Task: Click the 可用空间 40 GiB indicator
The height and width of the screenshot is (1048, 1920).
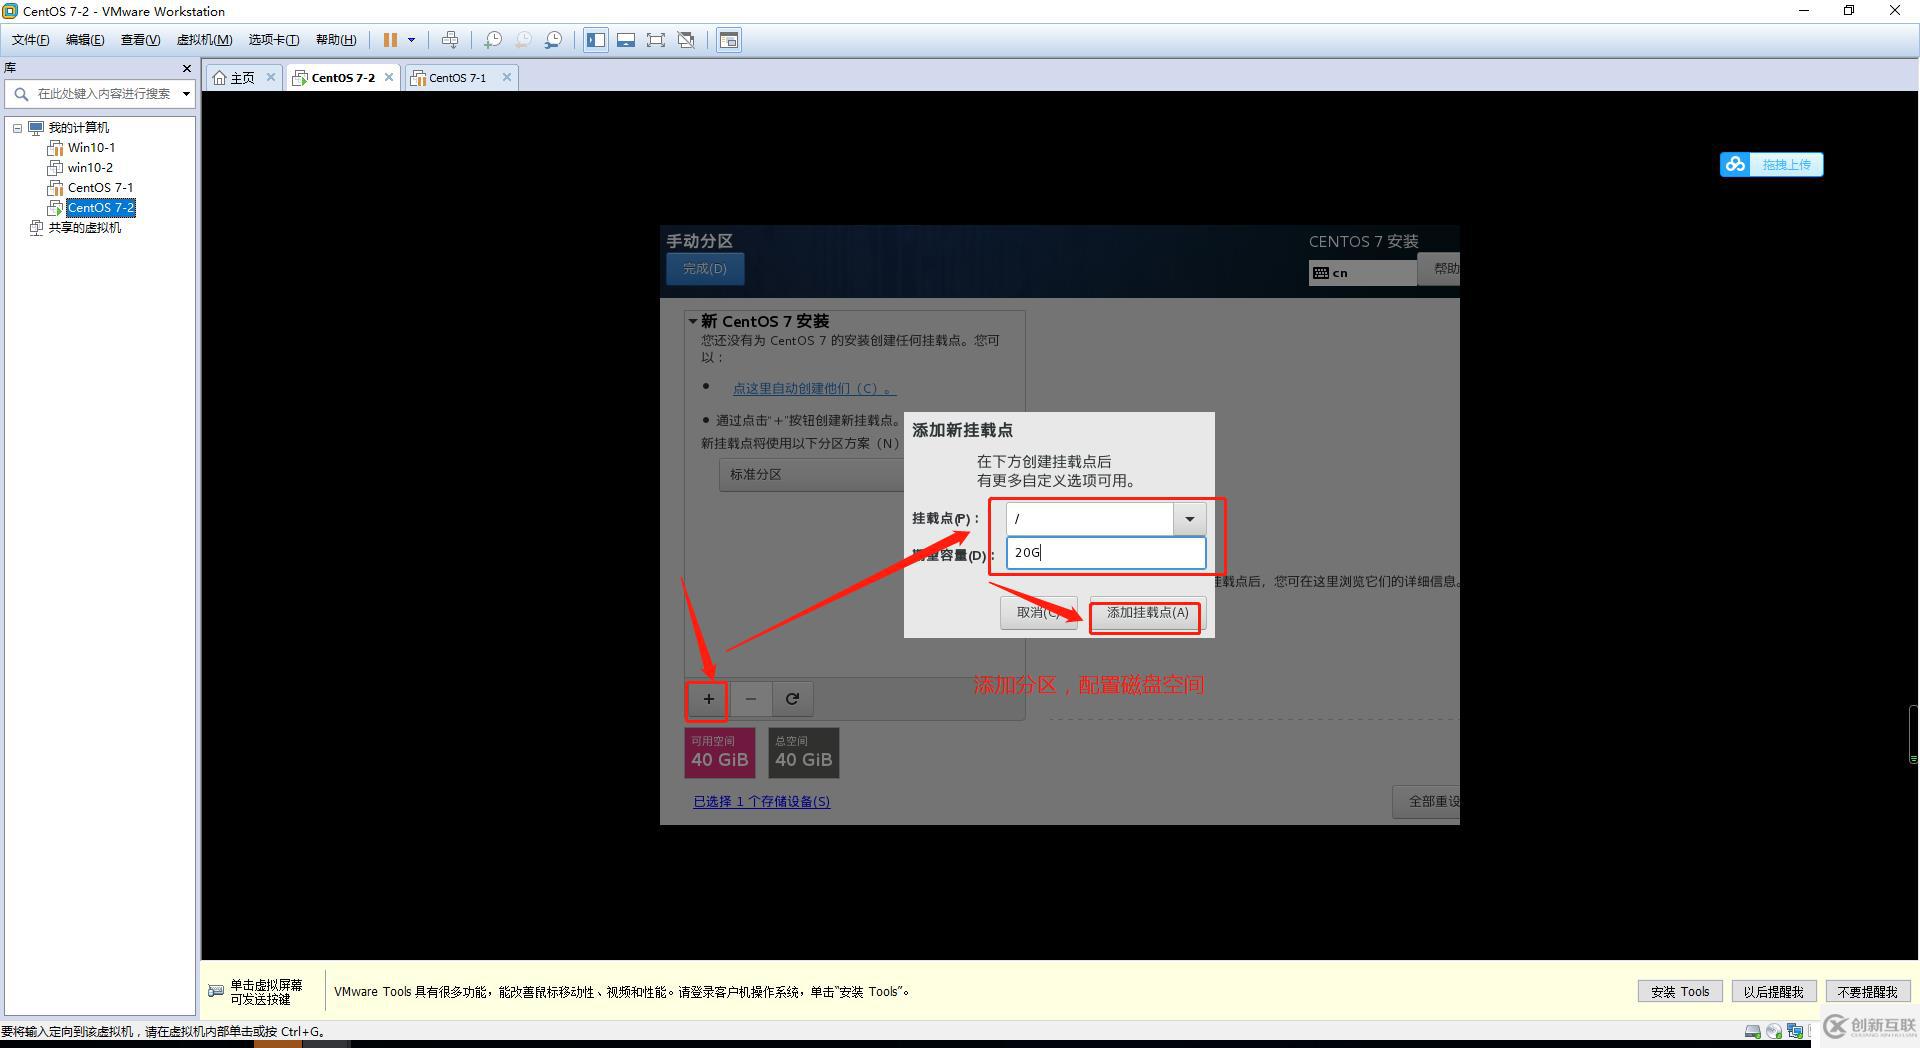Action: point(720,753)
